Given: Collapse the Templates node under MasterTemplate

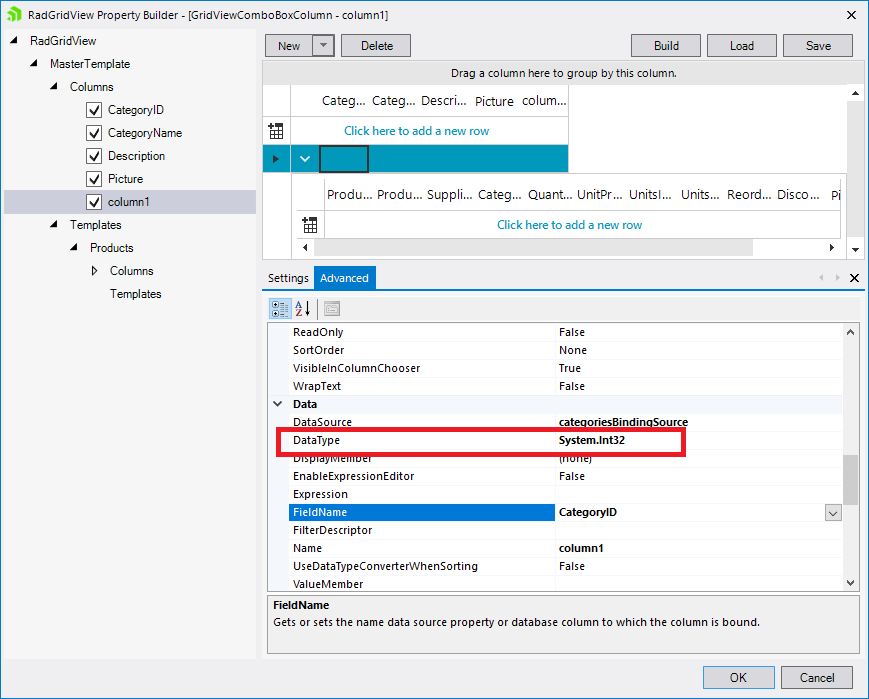Looking at the screenshot, I should pos(54,224).
